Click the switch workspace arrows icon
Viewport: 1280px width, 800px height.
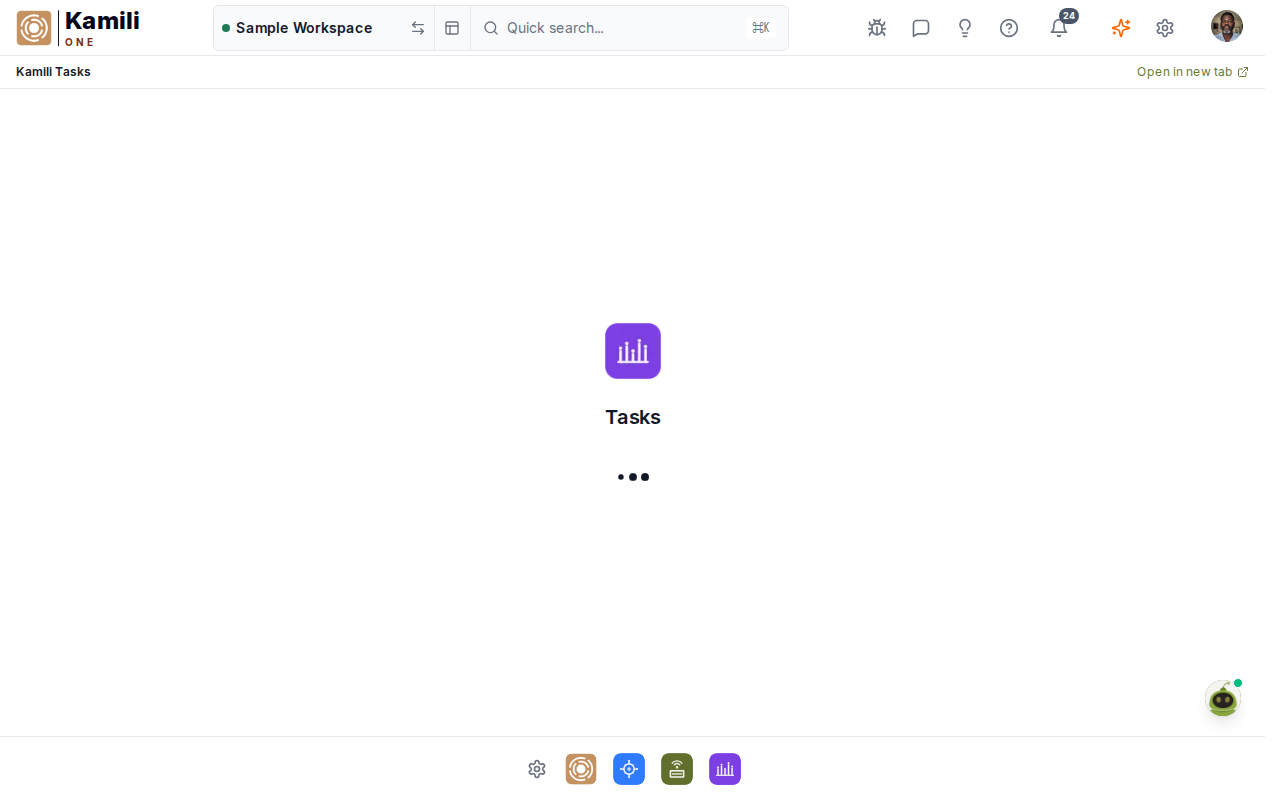point(418,28)
